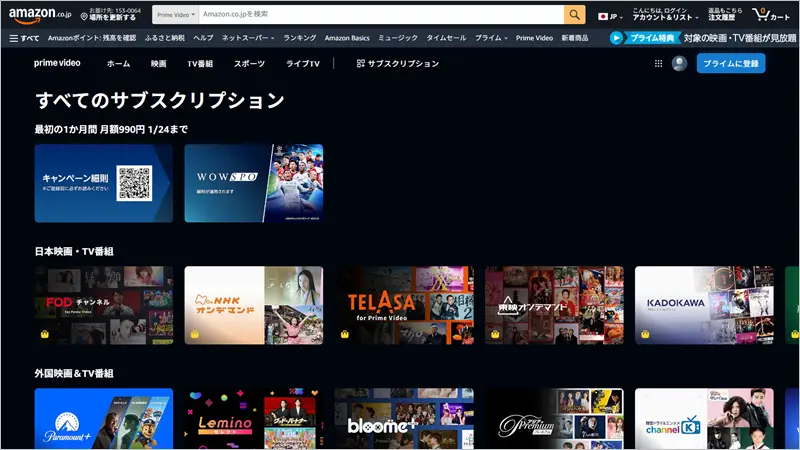The width and height of the screenshot is (800, 450).
Task: Expand the Prime Video search category dropdown
Action: pos(176,15)
